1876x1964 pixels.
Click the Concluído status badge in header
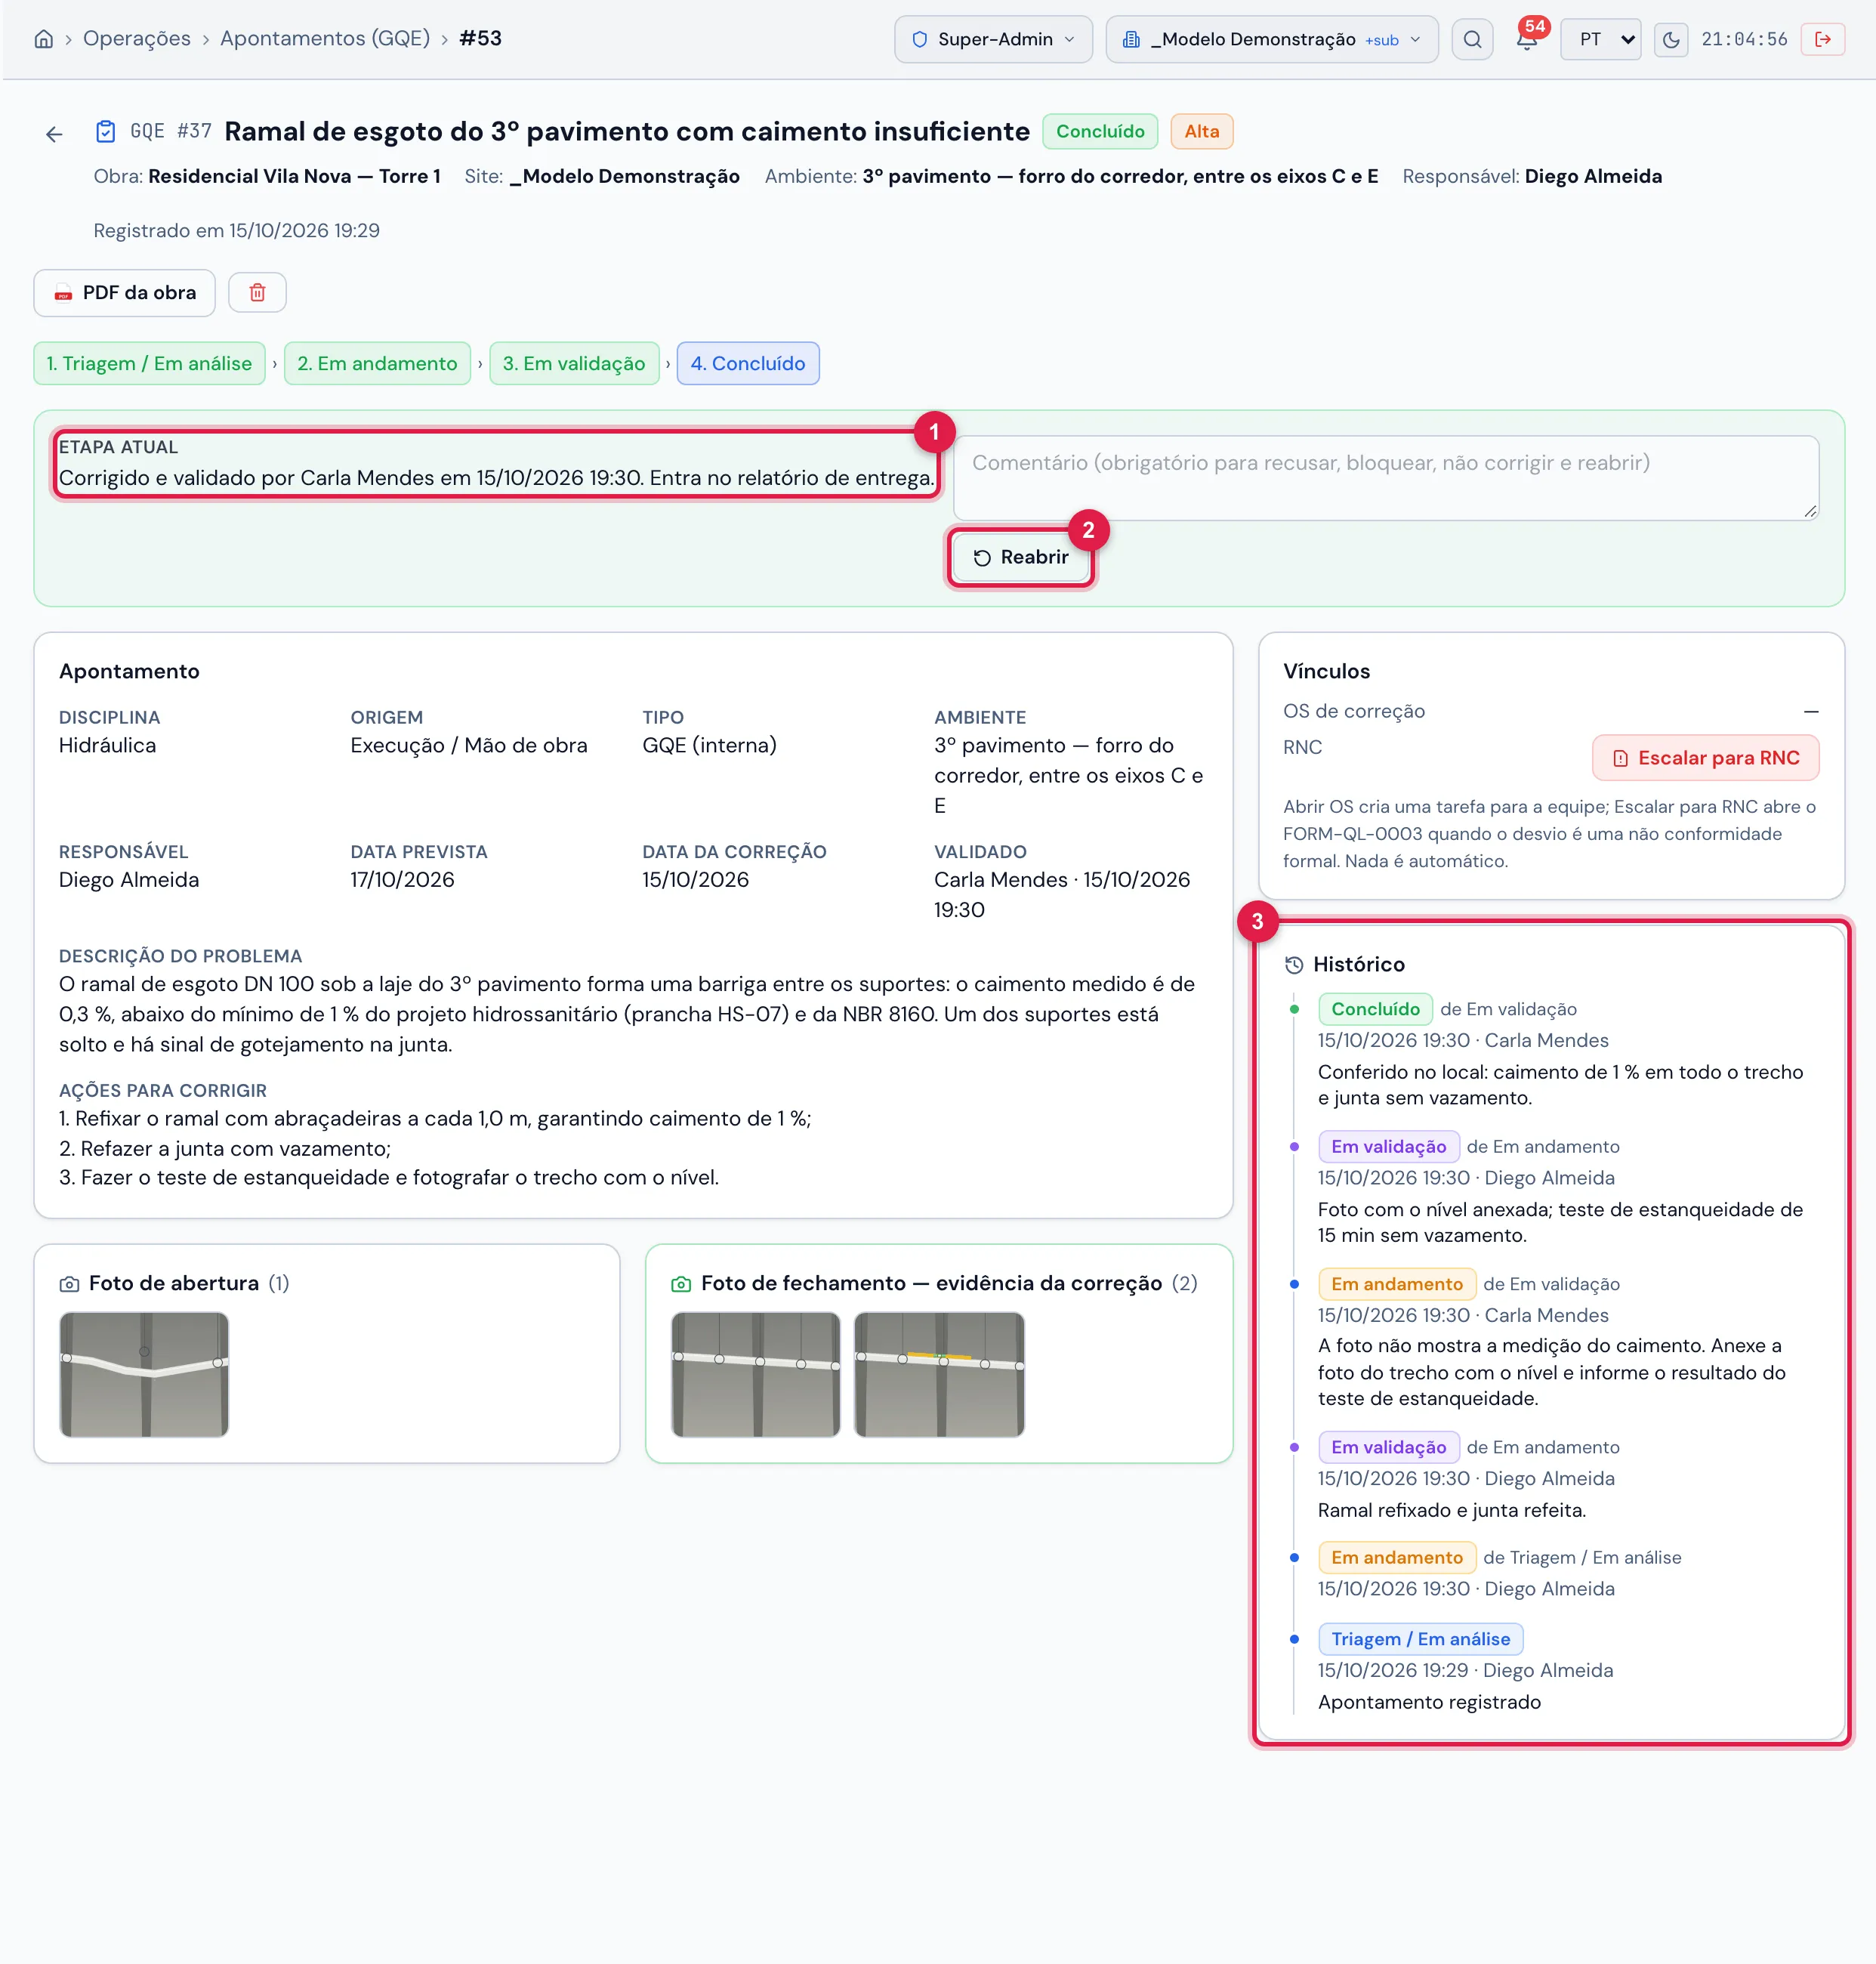coord(1100,132)
